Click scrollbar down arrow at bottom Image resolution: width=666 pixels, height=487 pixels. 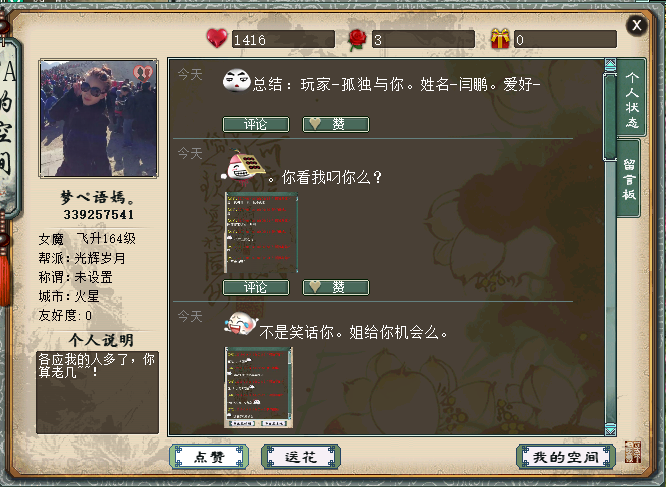(x=610, y=429)
